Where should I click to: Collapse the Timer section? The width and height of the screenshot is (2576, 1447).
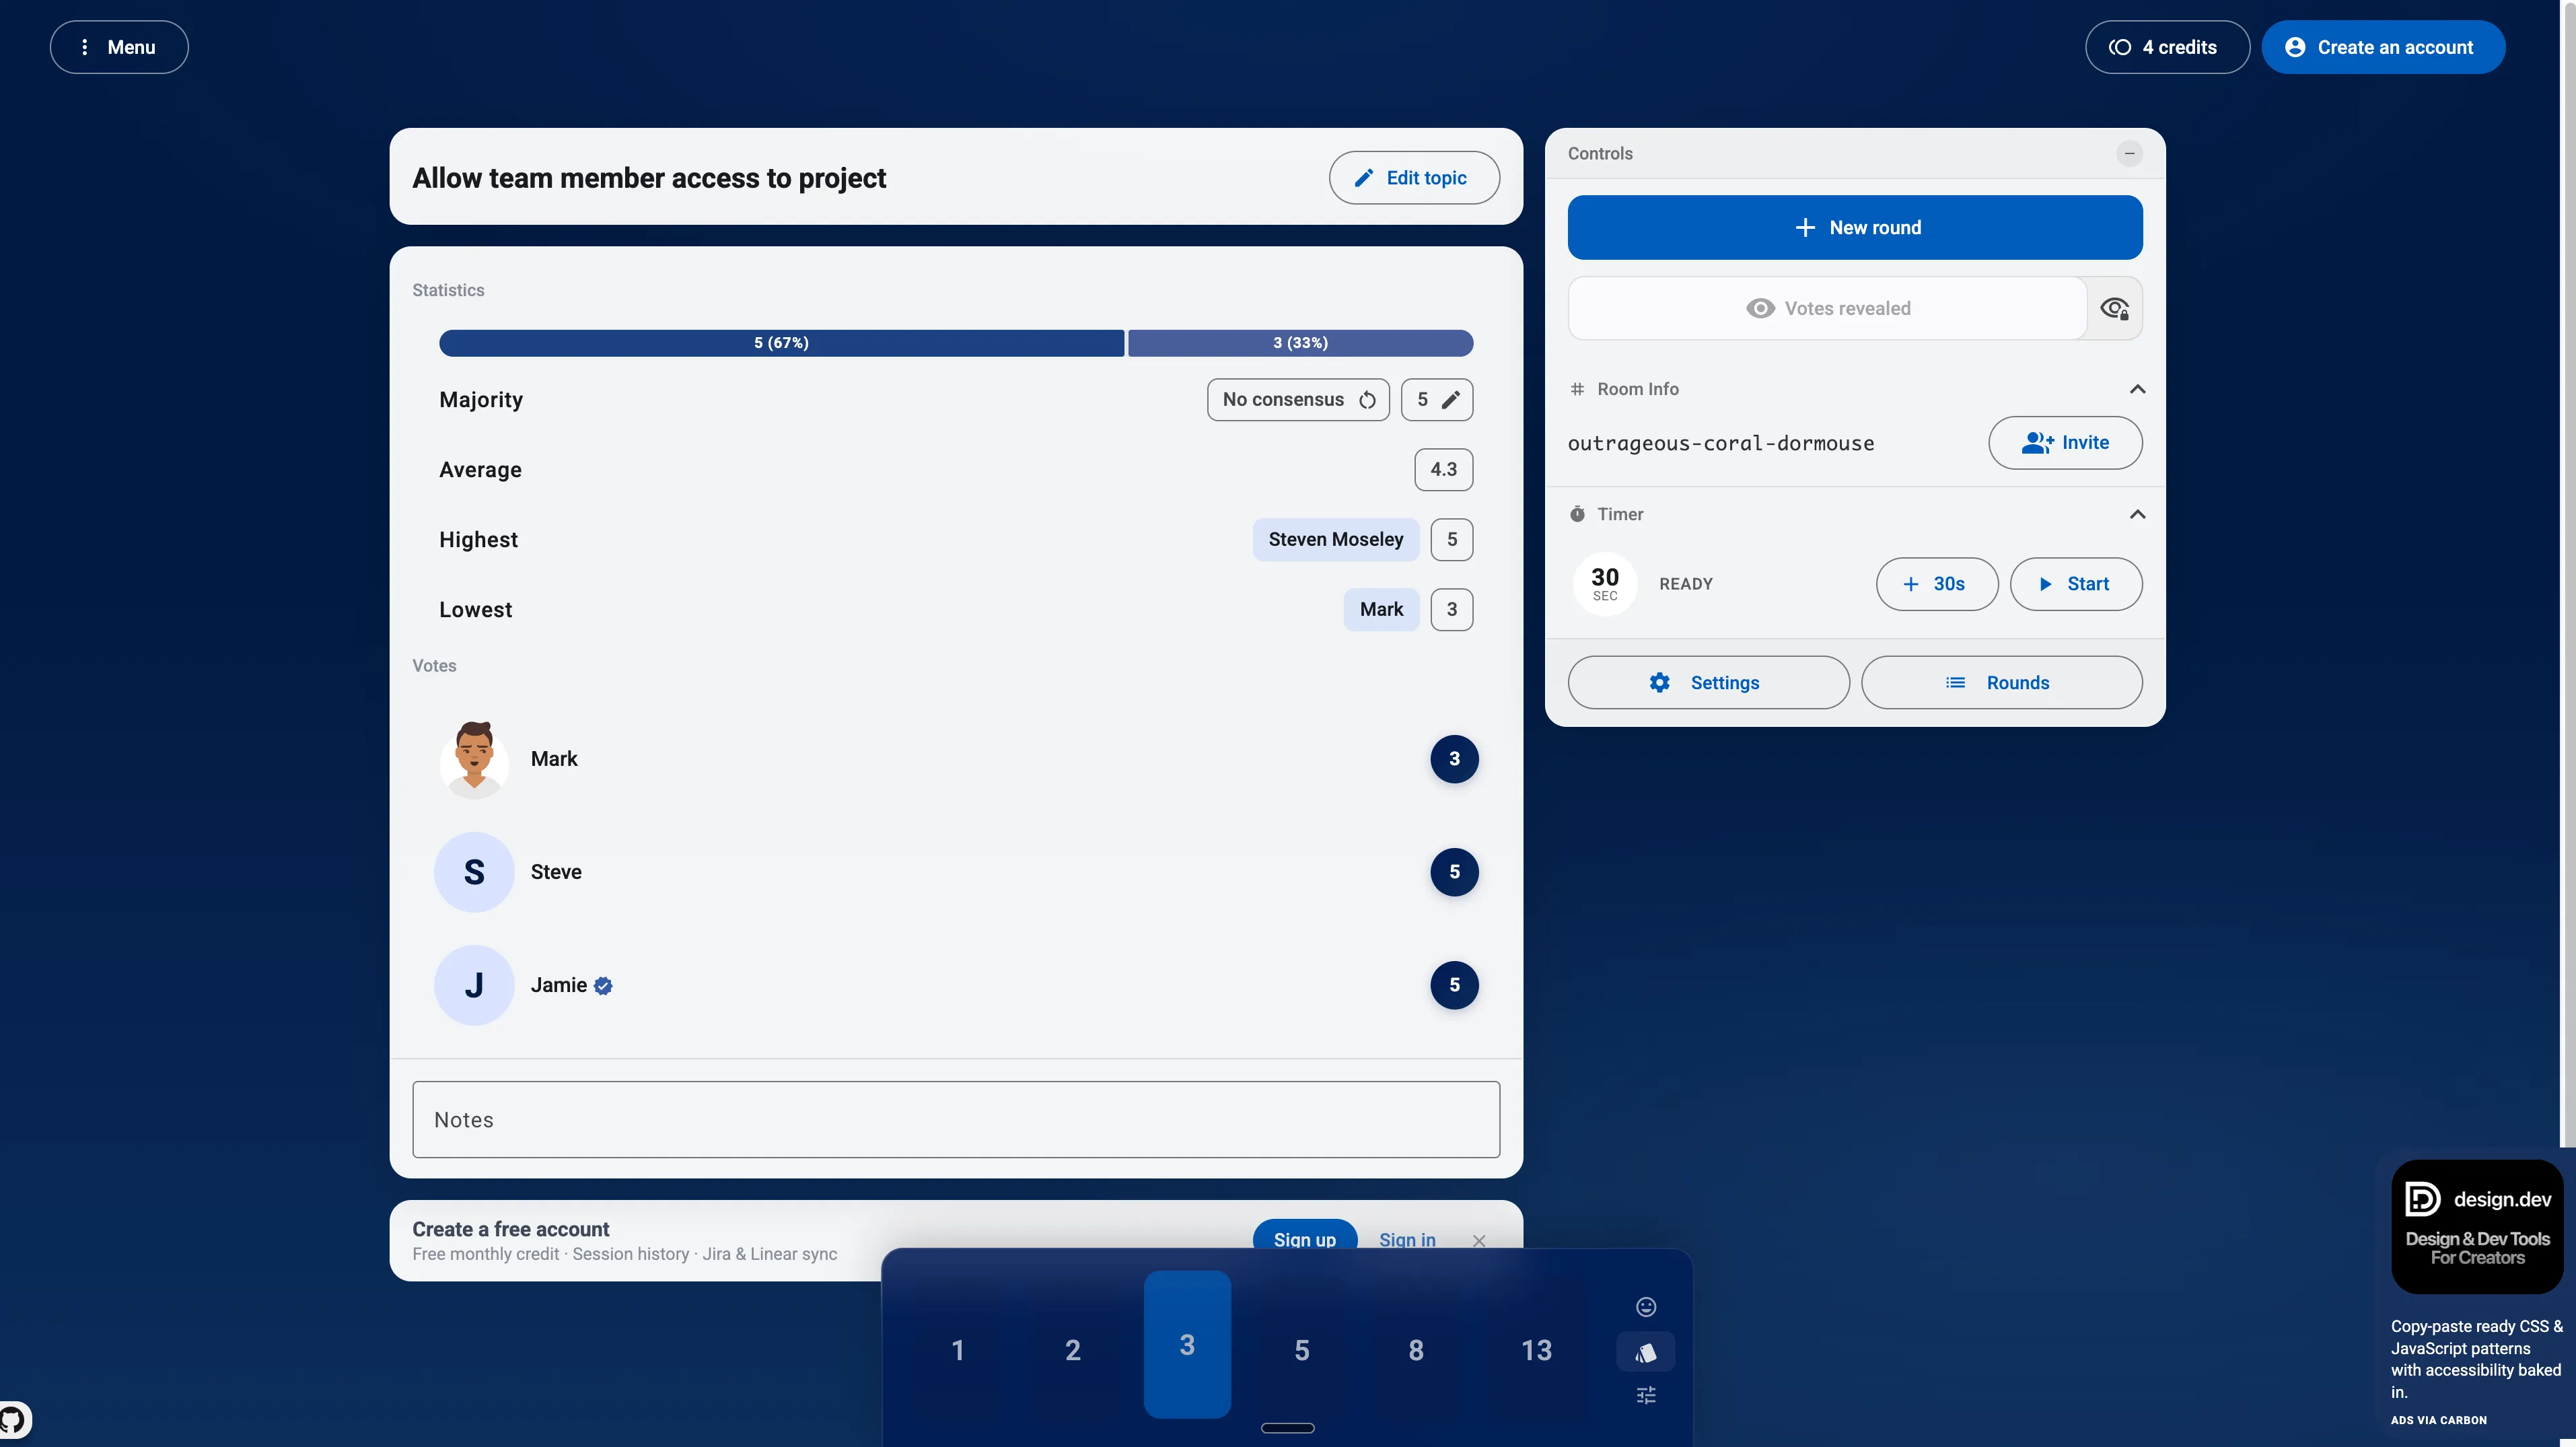[2137, 514]
